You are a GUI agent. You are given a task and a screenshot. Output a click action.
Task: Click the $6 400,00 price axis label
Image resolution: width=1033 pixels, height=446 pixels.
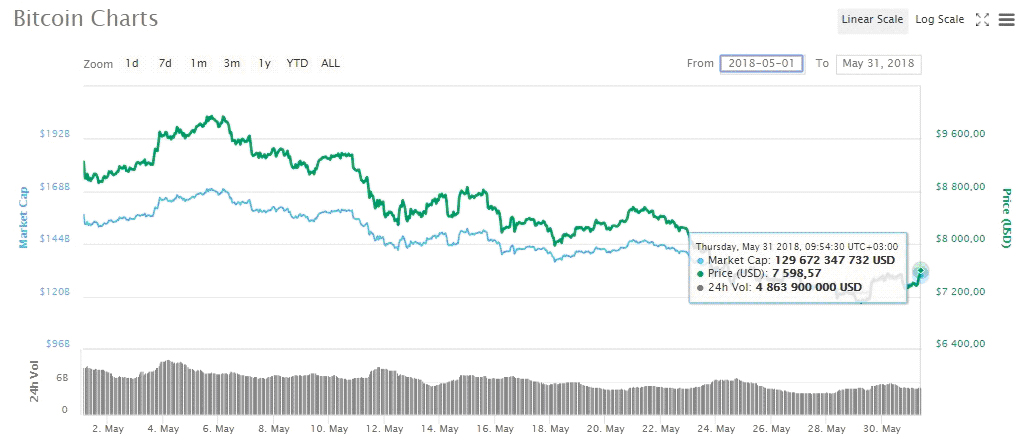961,344
